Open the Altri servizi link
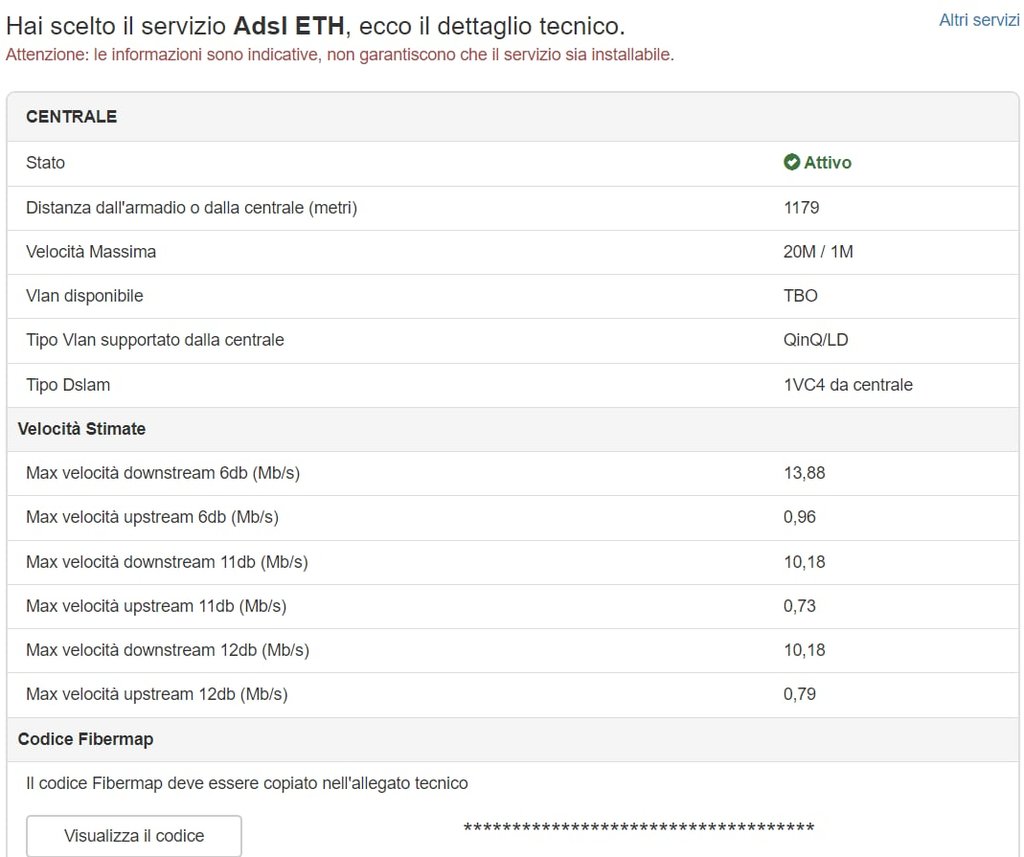The image size is (1024, 857). click(979, 20)
